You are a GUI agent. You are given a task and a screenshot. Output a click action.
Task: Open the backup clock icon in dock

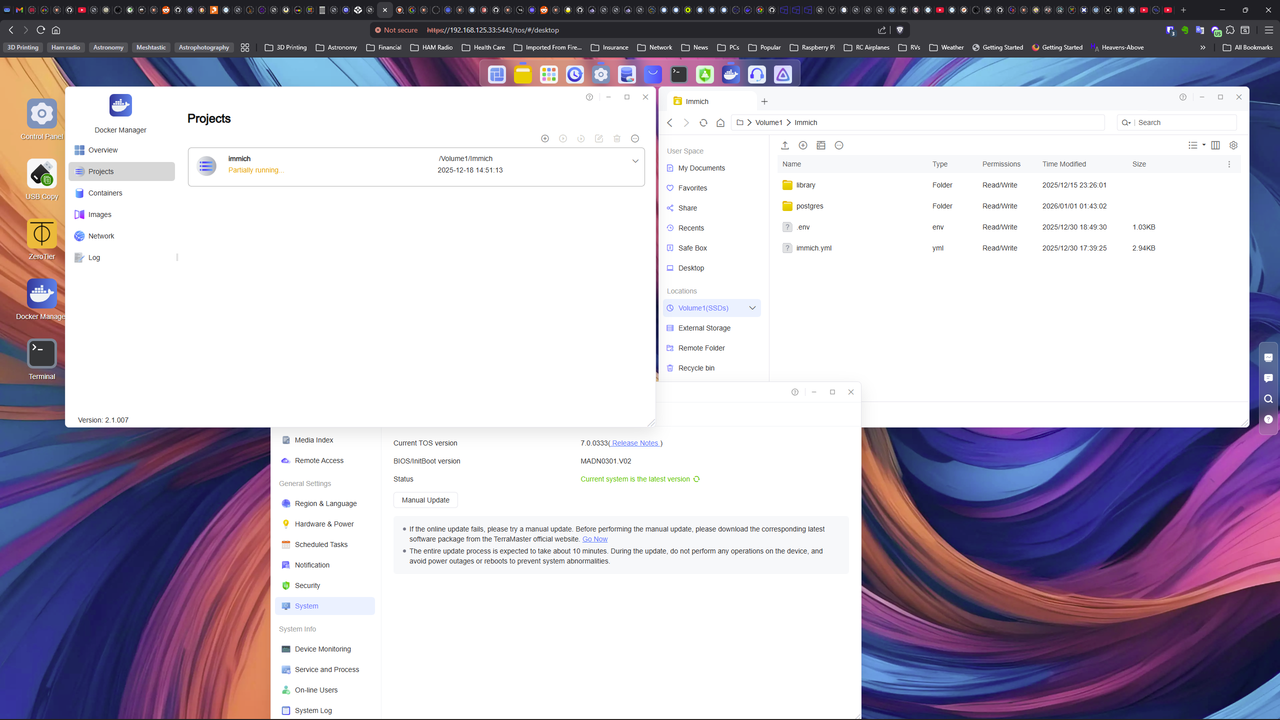point(575,74)
